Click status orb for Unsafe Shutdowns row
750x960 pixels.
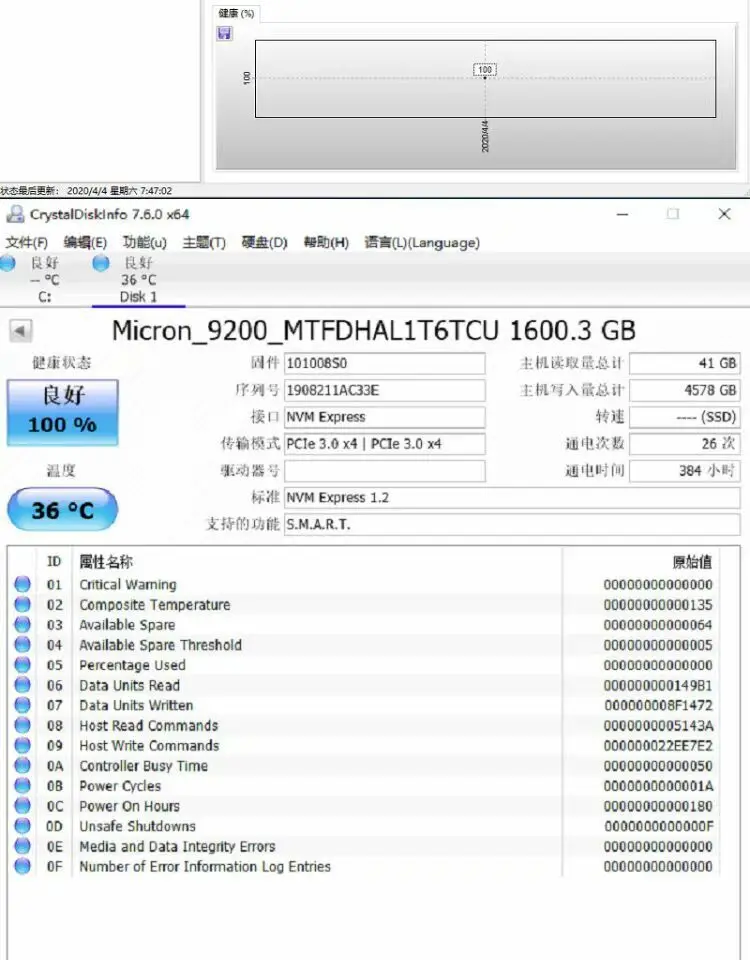click(23, 826)
